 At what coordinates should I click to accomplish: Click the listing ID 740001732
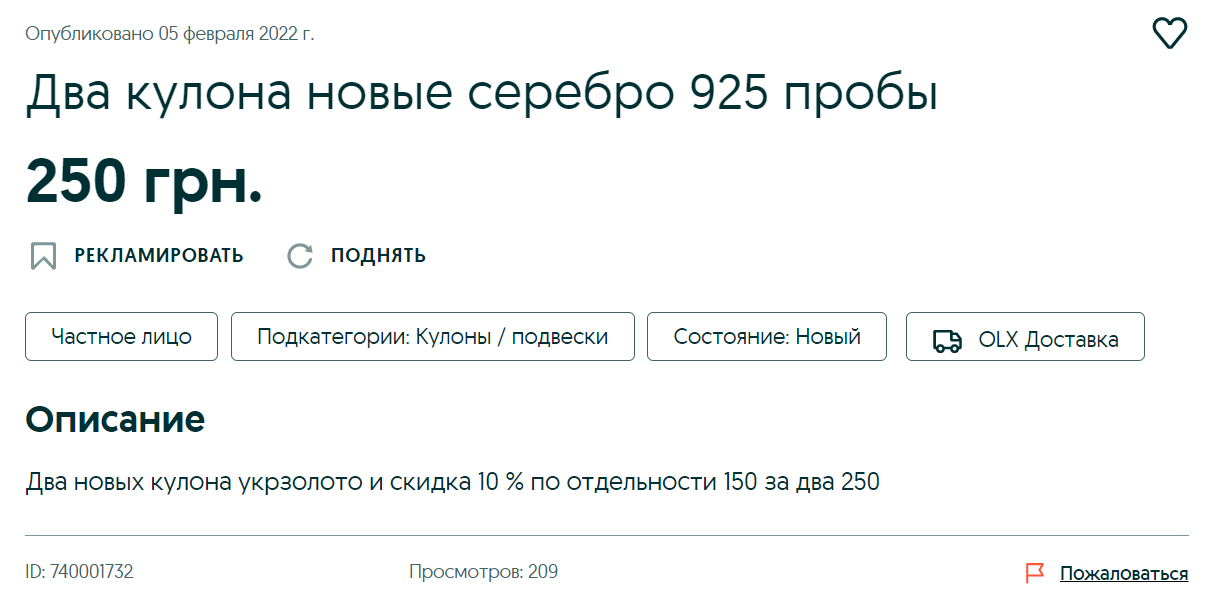click(79, 572)
